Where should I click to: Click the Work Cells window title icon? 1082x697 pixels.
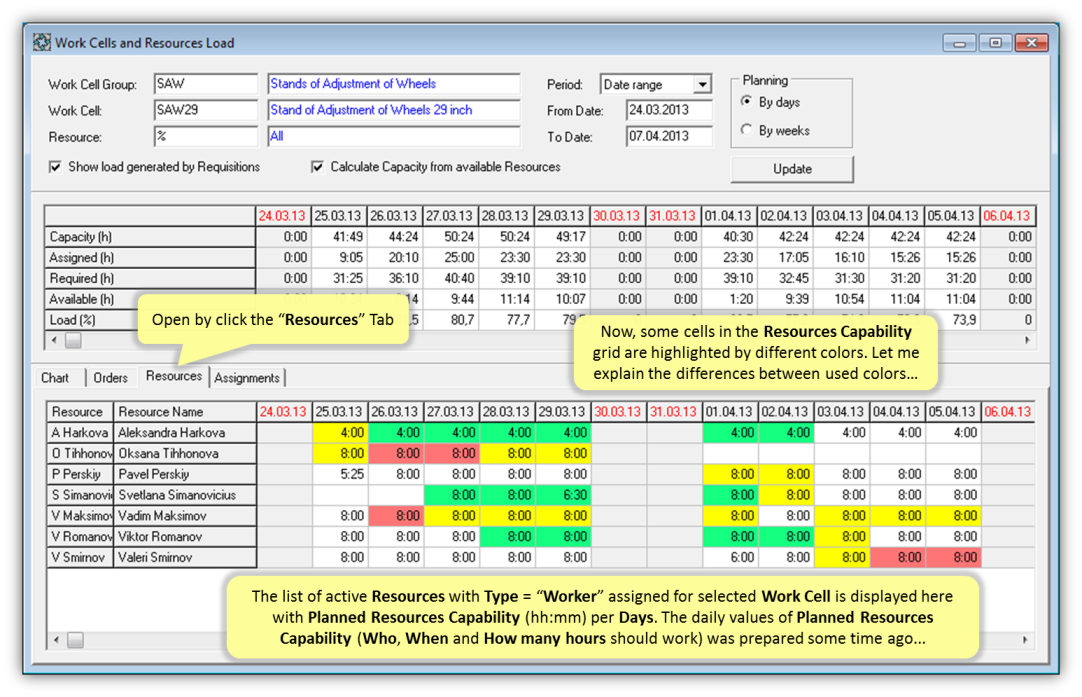pos(42,43)
